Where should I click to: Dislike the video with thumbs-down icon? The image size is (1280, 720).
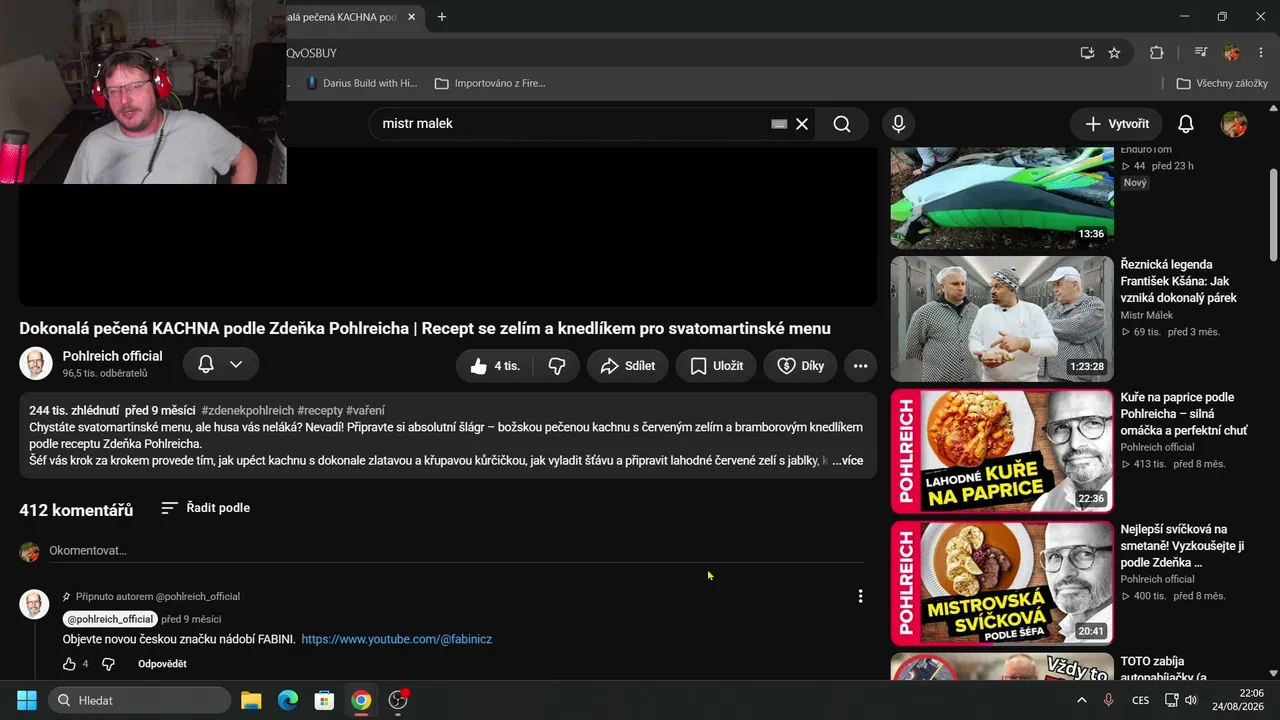pyautogui.click(x=557, y=366)
